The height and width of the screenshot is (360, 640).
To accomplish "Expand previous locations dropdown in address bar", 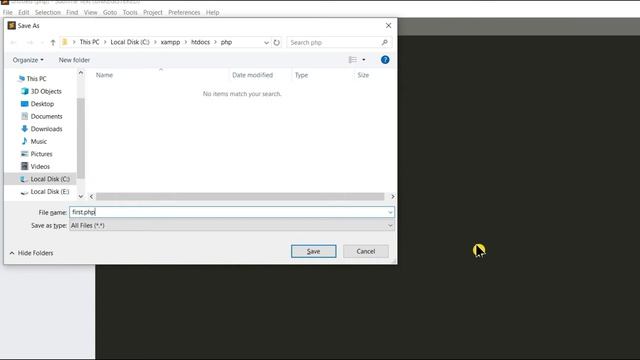I will point(266,42).
